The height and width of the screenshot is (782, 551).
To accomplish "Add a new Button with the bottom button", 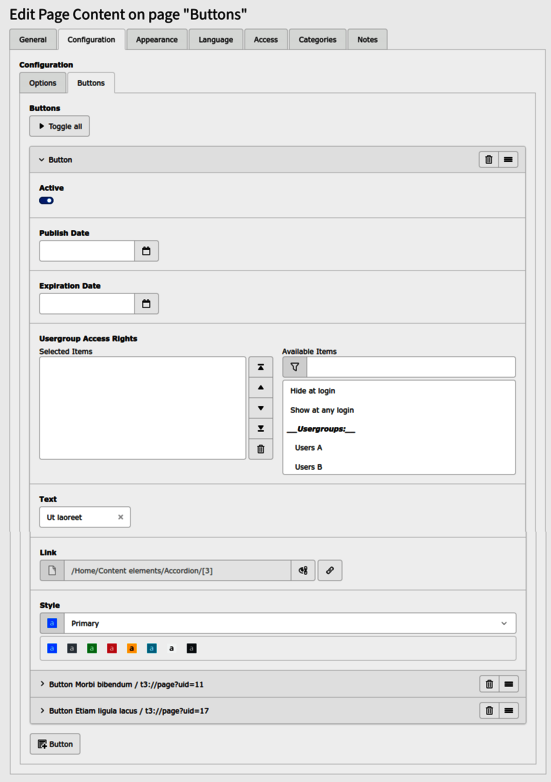I will [x=55, y=744].
